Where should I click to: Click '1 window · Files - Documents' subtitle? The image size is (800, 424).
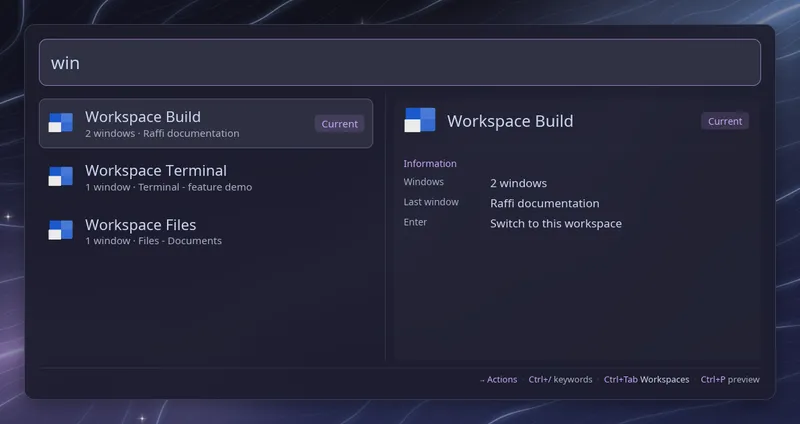click(154, 241)
